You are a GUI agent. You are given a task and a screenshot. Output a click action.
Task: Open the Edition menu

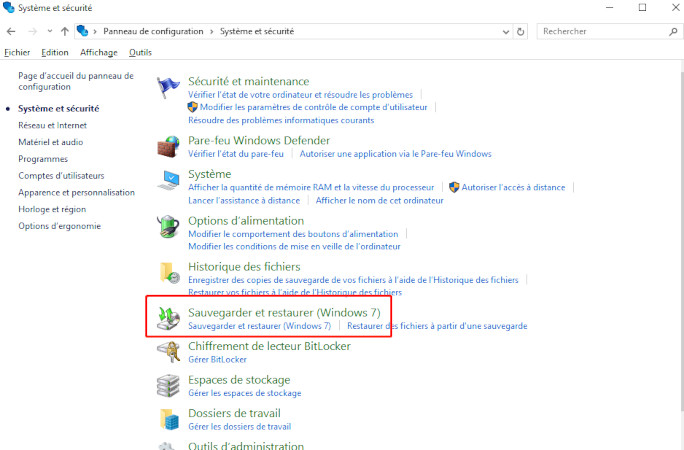[x=55, y=52]
